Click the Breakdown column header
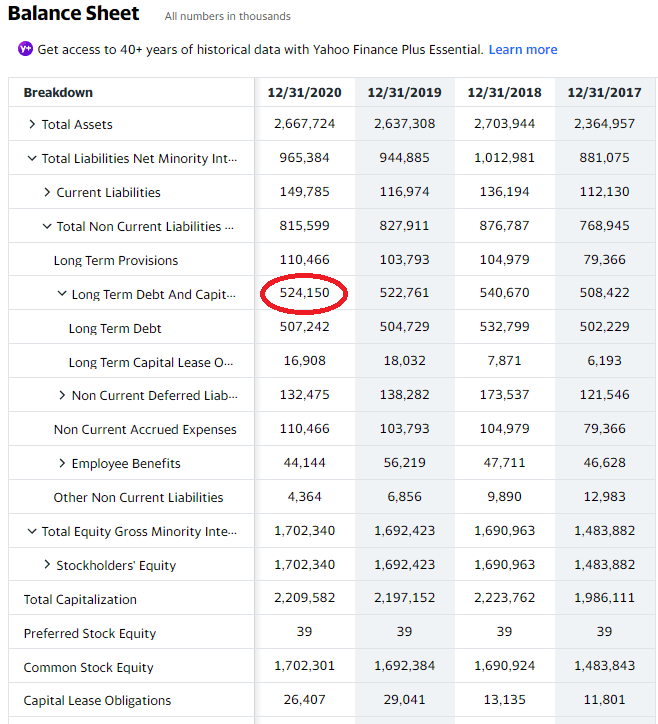658x724 pixels. [x=58, y=92]
